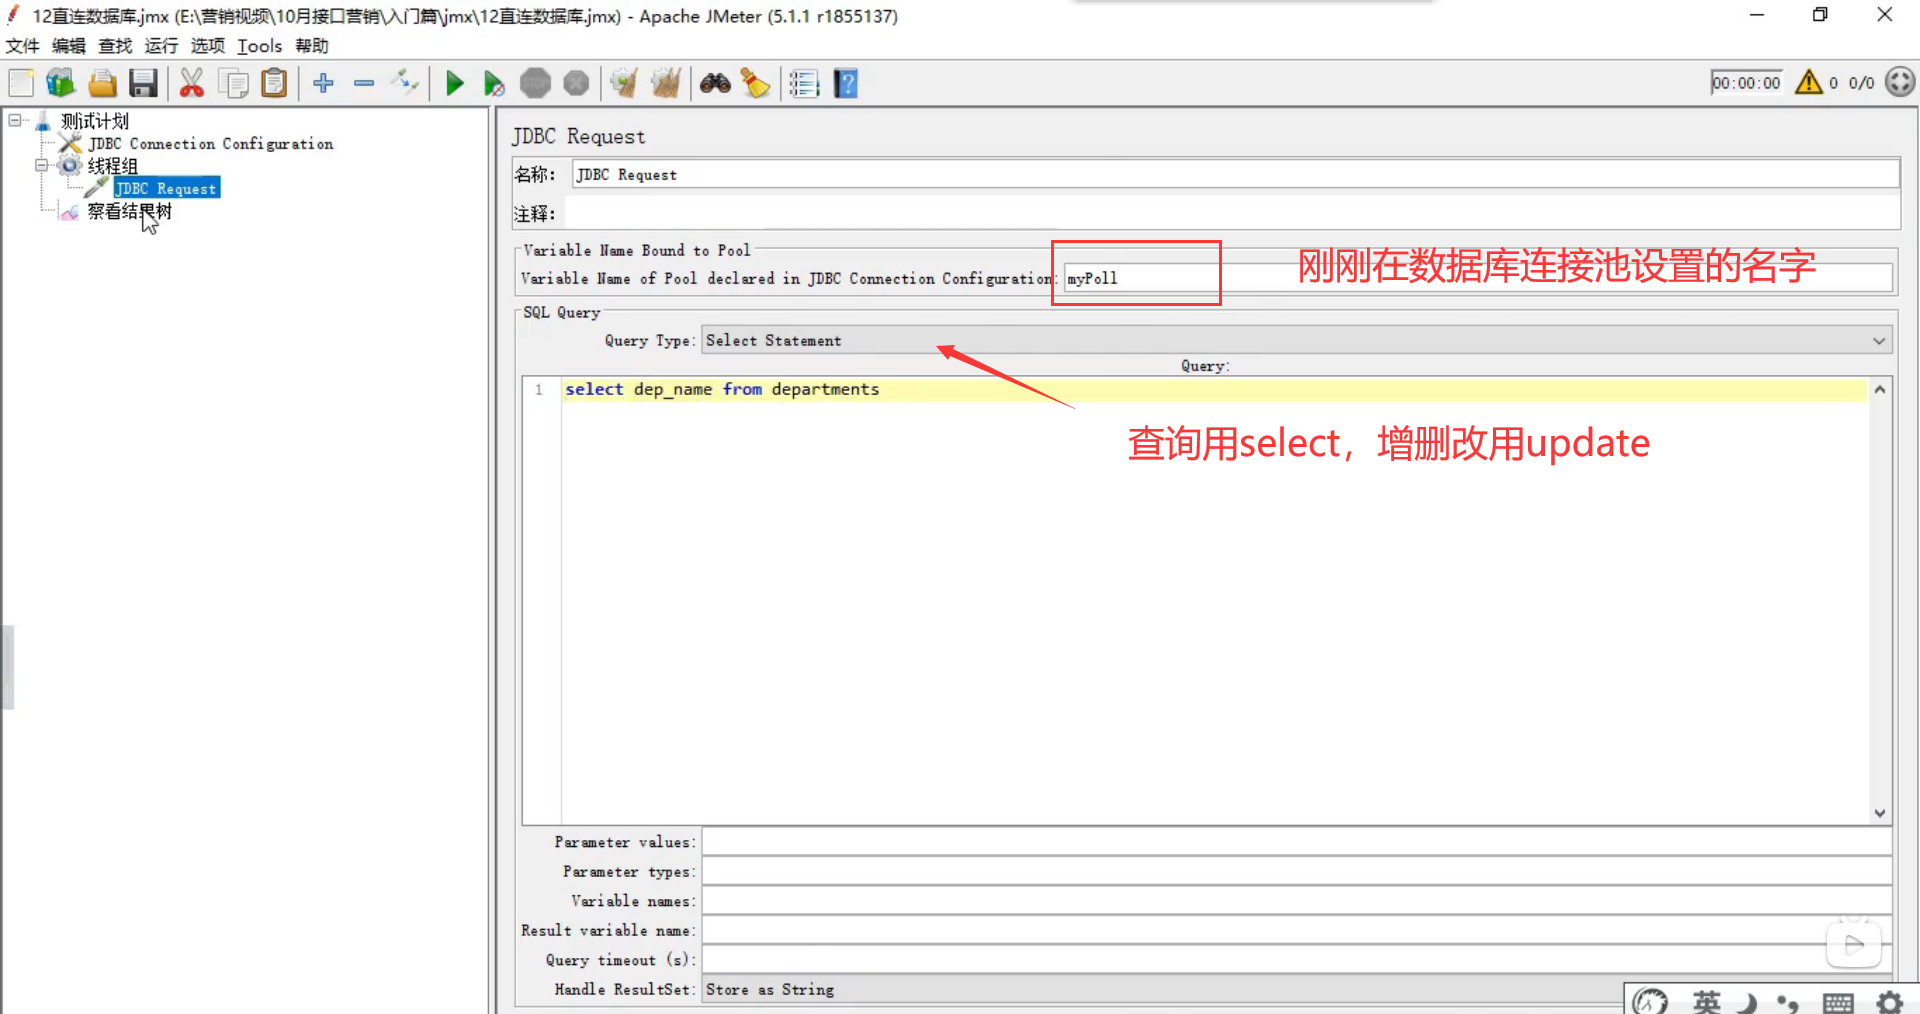Viewport: 1920px width, 1014px height.
Task: Click the IME settings gear icon
Action: (x=1890, y=1001)
